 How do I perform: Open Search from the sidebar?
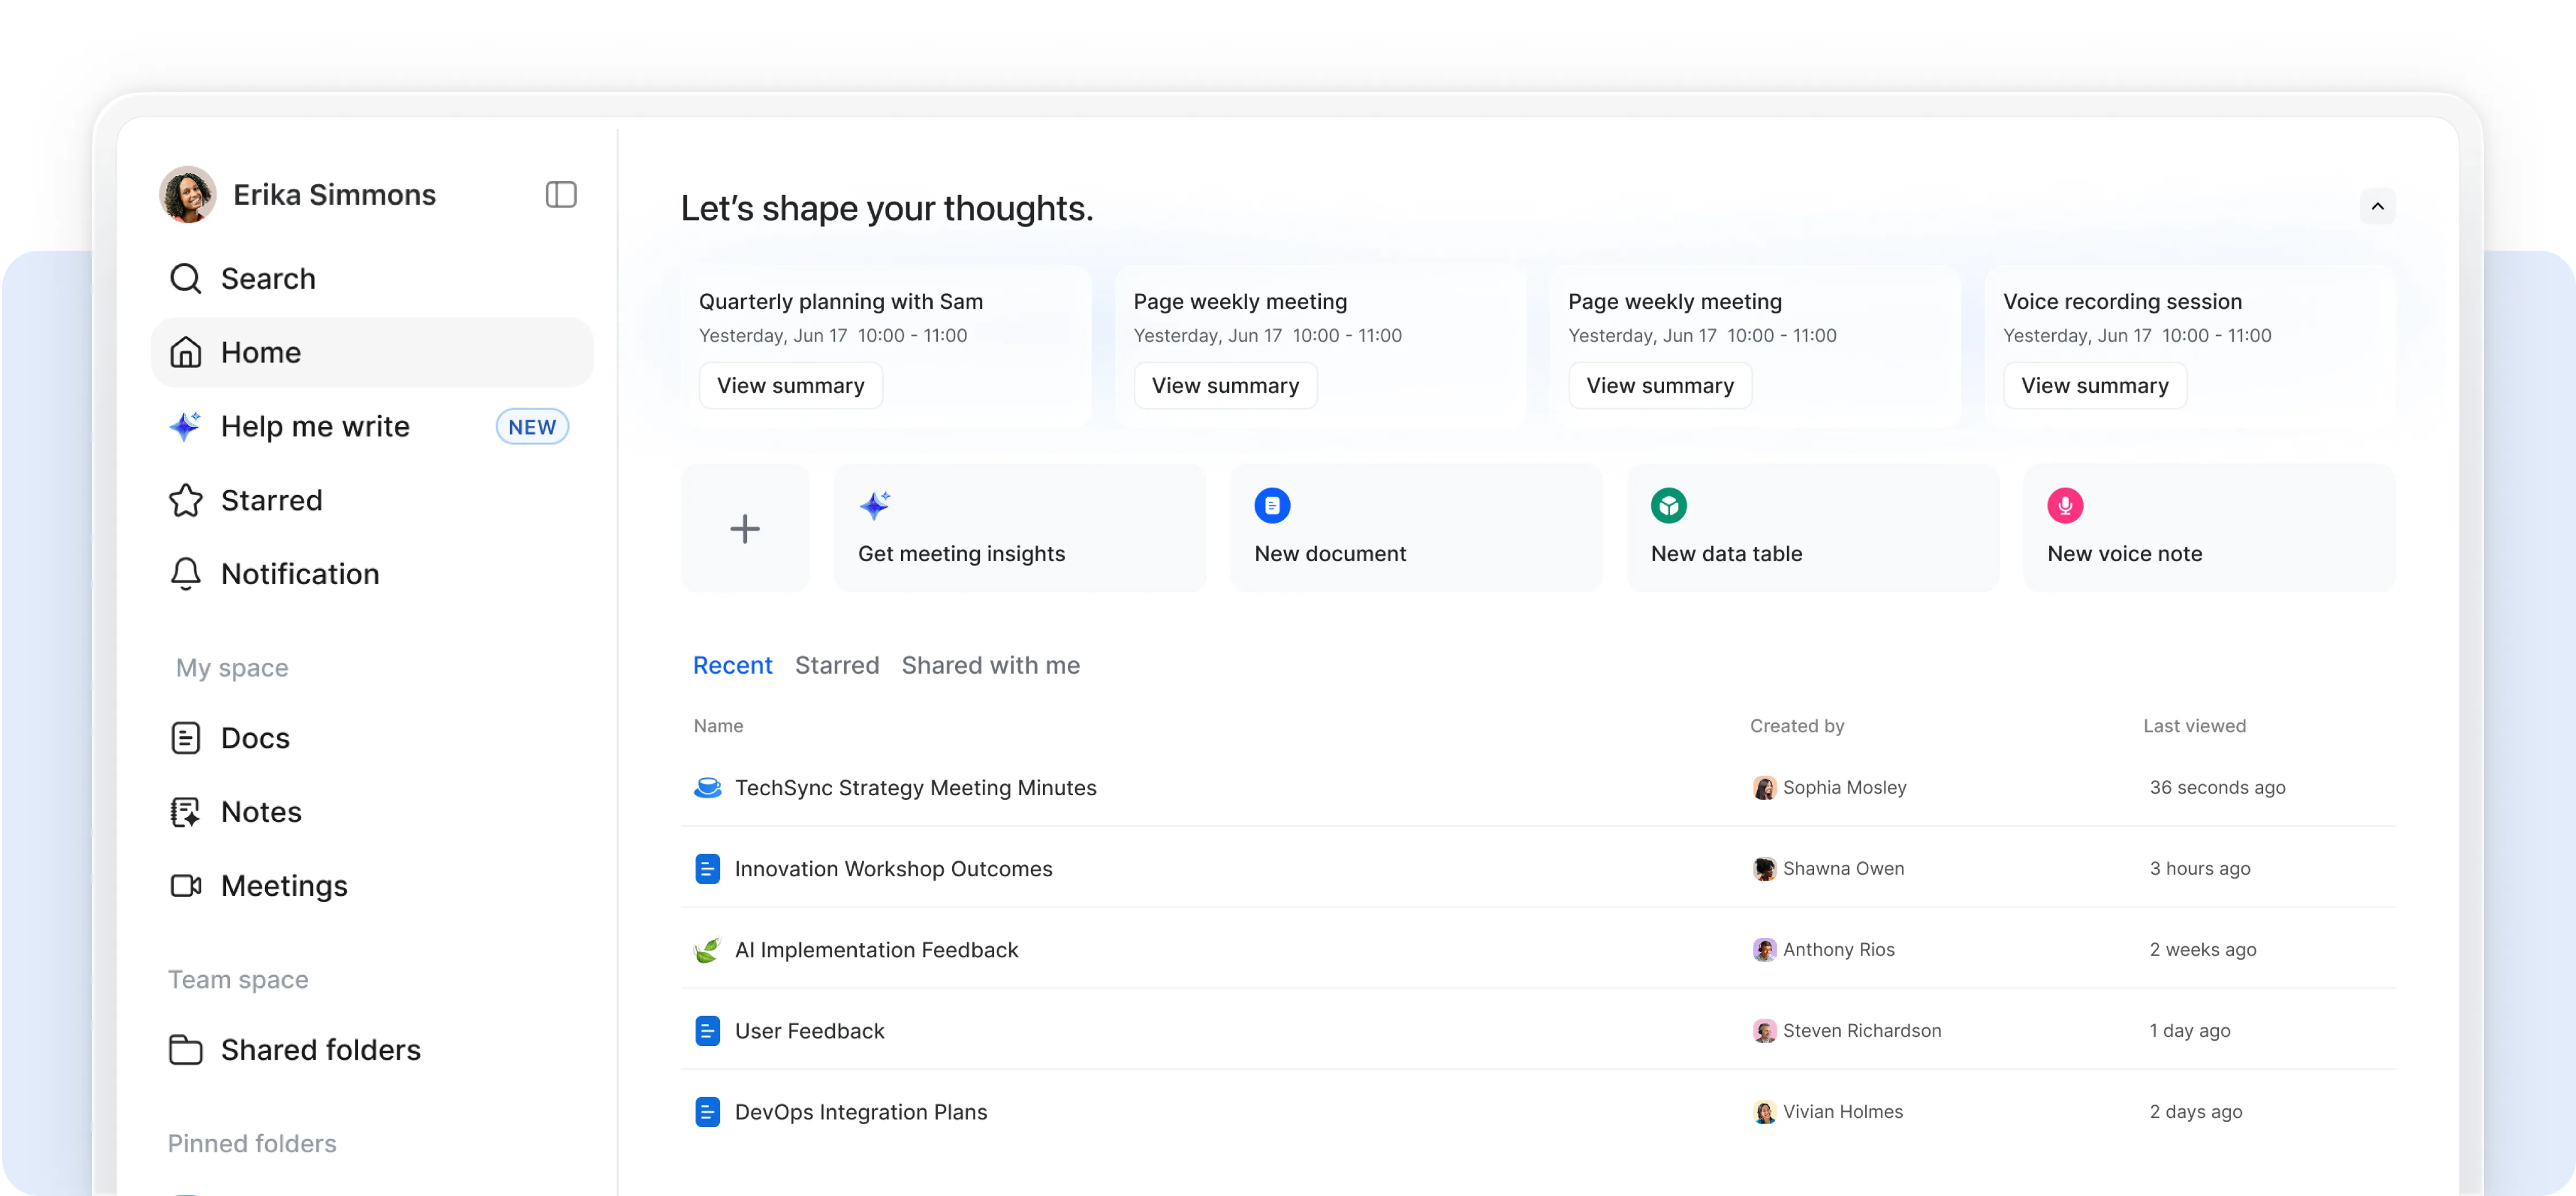point(268,278)
